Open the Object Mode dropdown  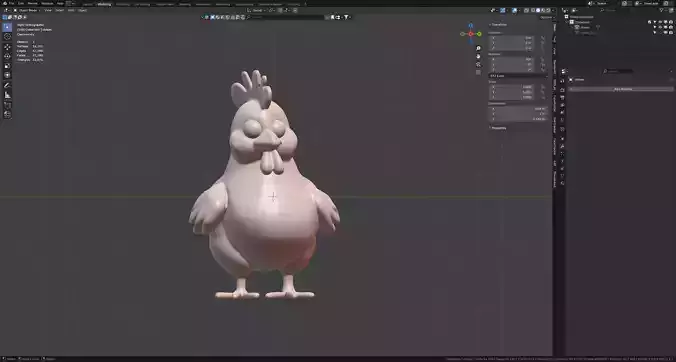click(x=27, y=10)
